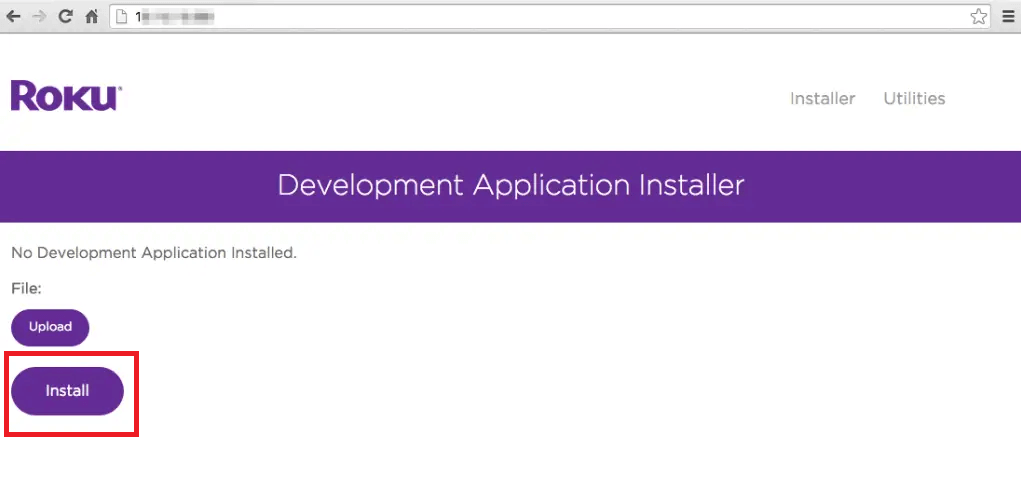This screenshot has width=1021, height=486.
Task: Click the page info icon in address bar
Action: [123, 17]
